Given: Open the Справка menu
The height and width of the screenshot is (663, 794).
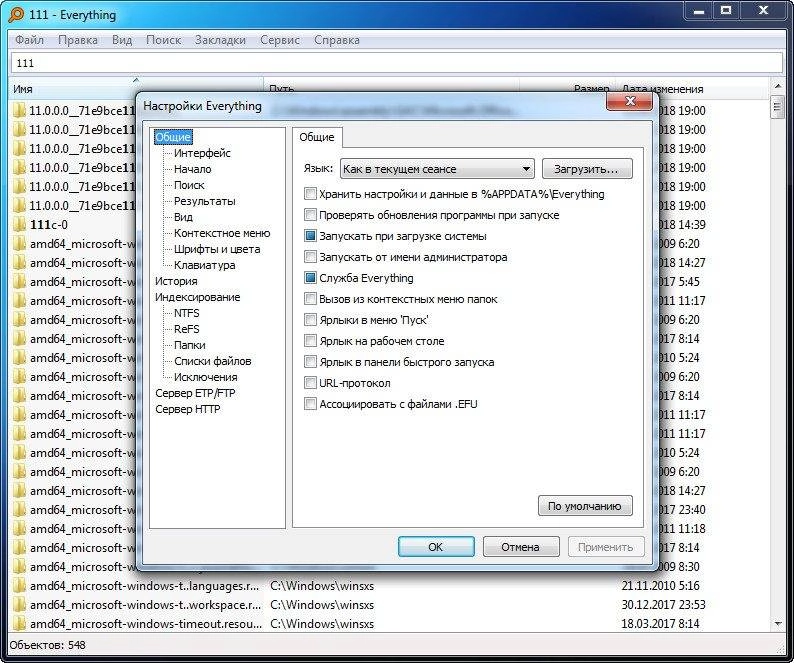Looking at the screenshot, I should tap(337, 40).
